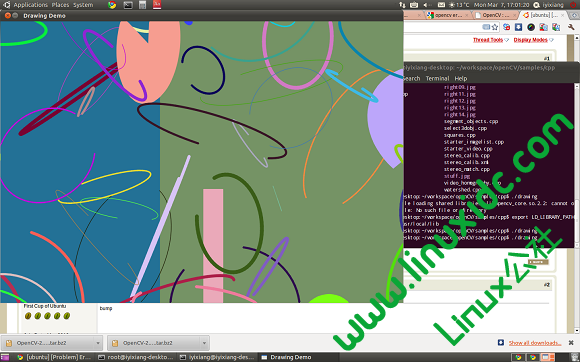Click the Show desktop button in bottom panel

pyautogui.click(x=4, y=357)
